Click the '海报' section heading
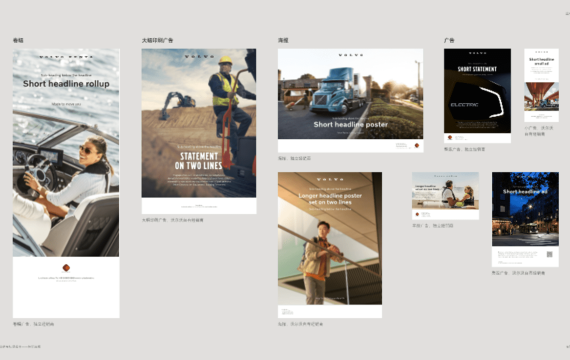The image size is (570, 360). (x=283, y=40)
